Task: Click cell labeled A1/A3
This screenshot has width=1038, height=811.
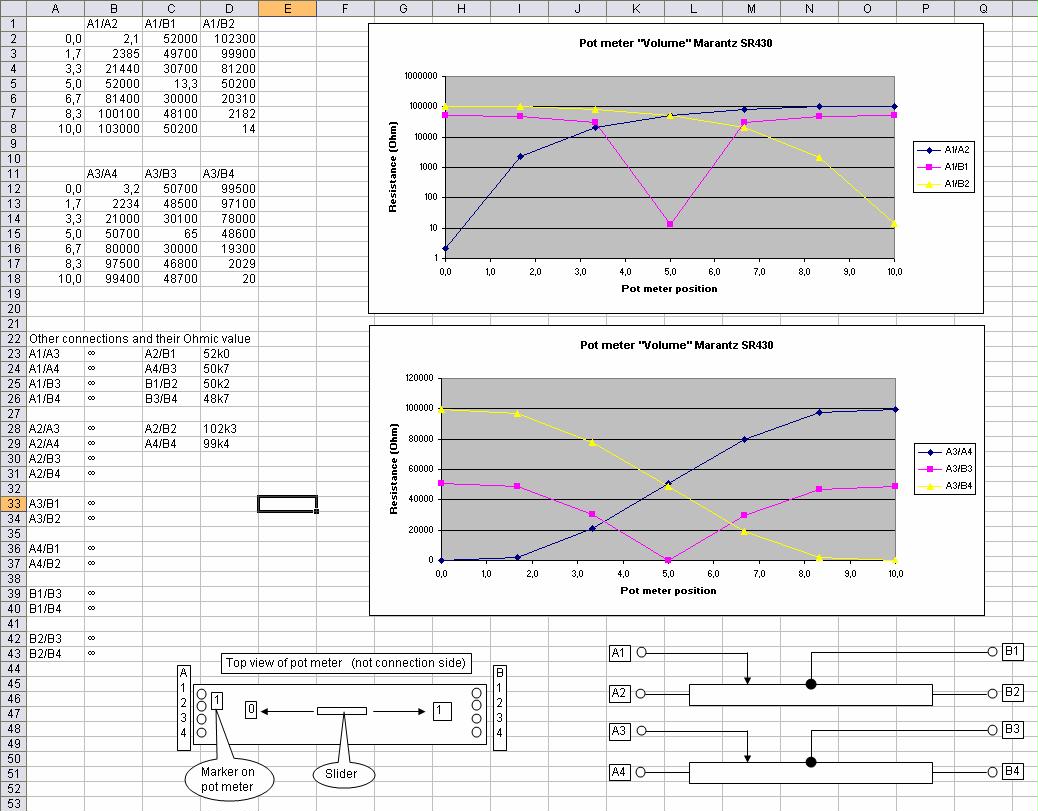Action: pyautogui.click(x=56, y=354)
